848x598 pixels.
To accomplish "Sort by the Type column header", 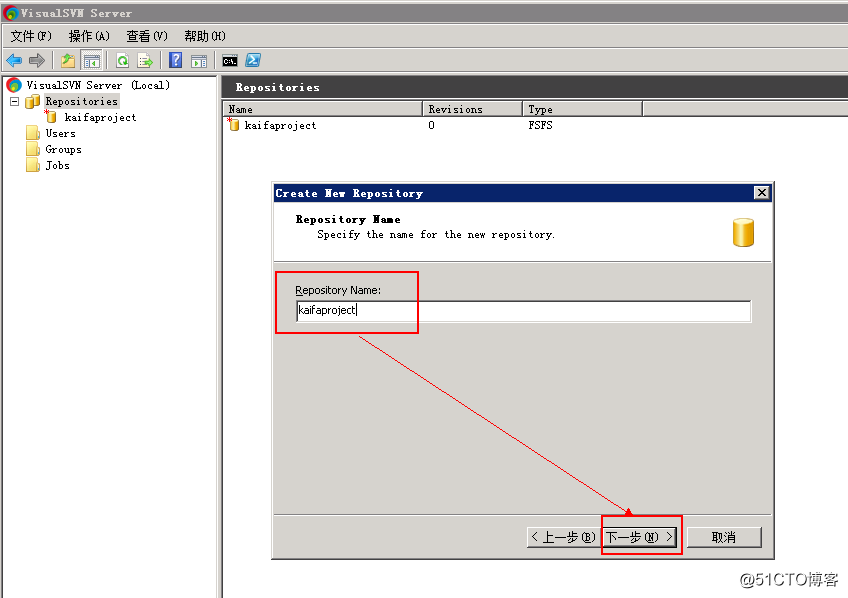I will point(582,109).
